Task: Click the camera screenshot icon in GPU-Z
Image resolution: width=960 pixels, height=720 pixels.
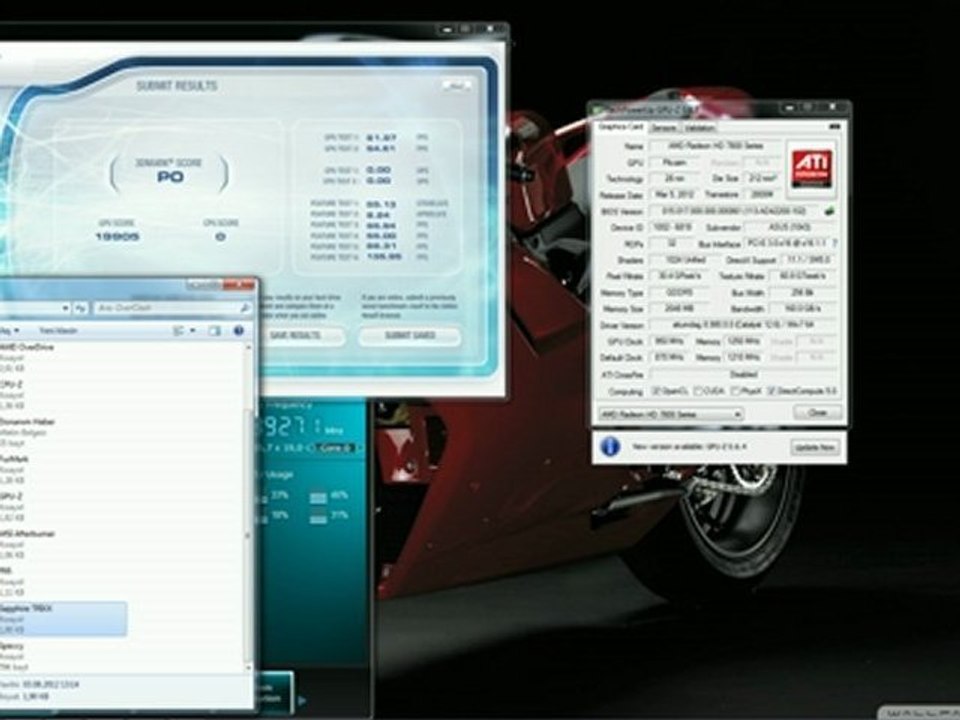Action: coord(834,127)
